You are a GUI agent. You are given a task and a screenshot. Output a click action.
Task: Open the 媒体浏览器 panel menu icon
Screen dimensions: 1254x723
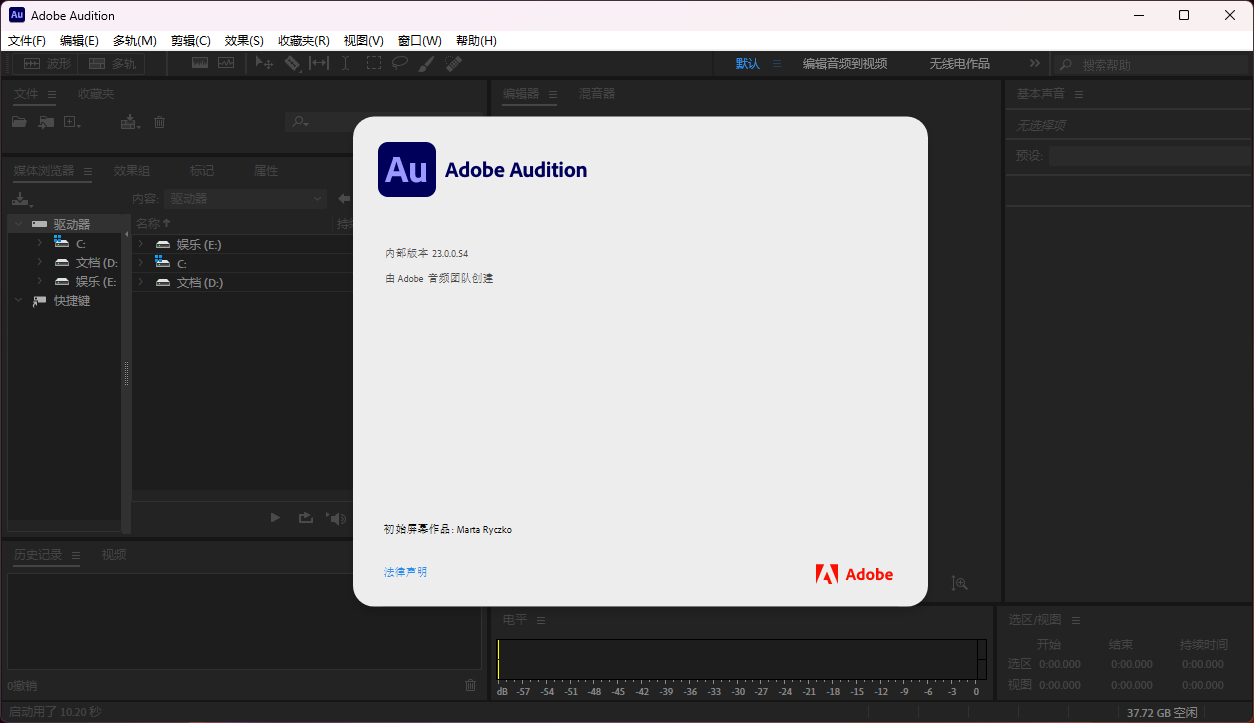[88, 171]
